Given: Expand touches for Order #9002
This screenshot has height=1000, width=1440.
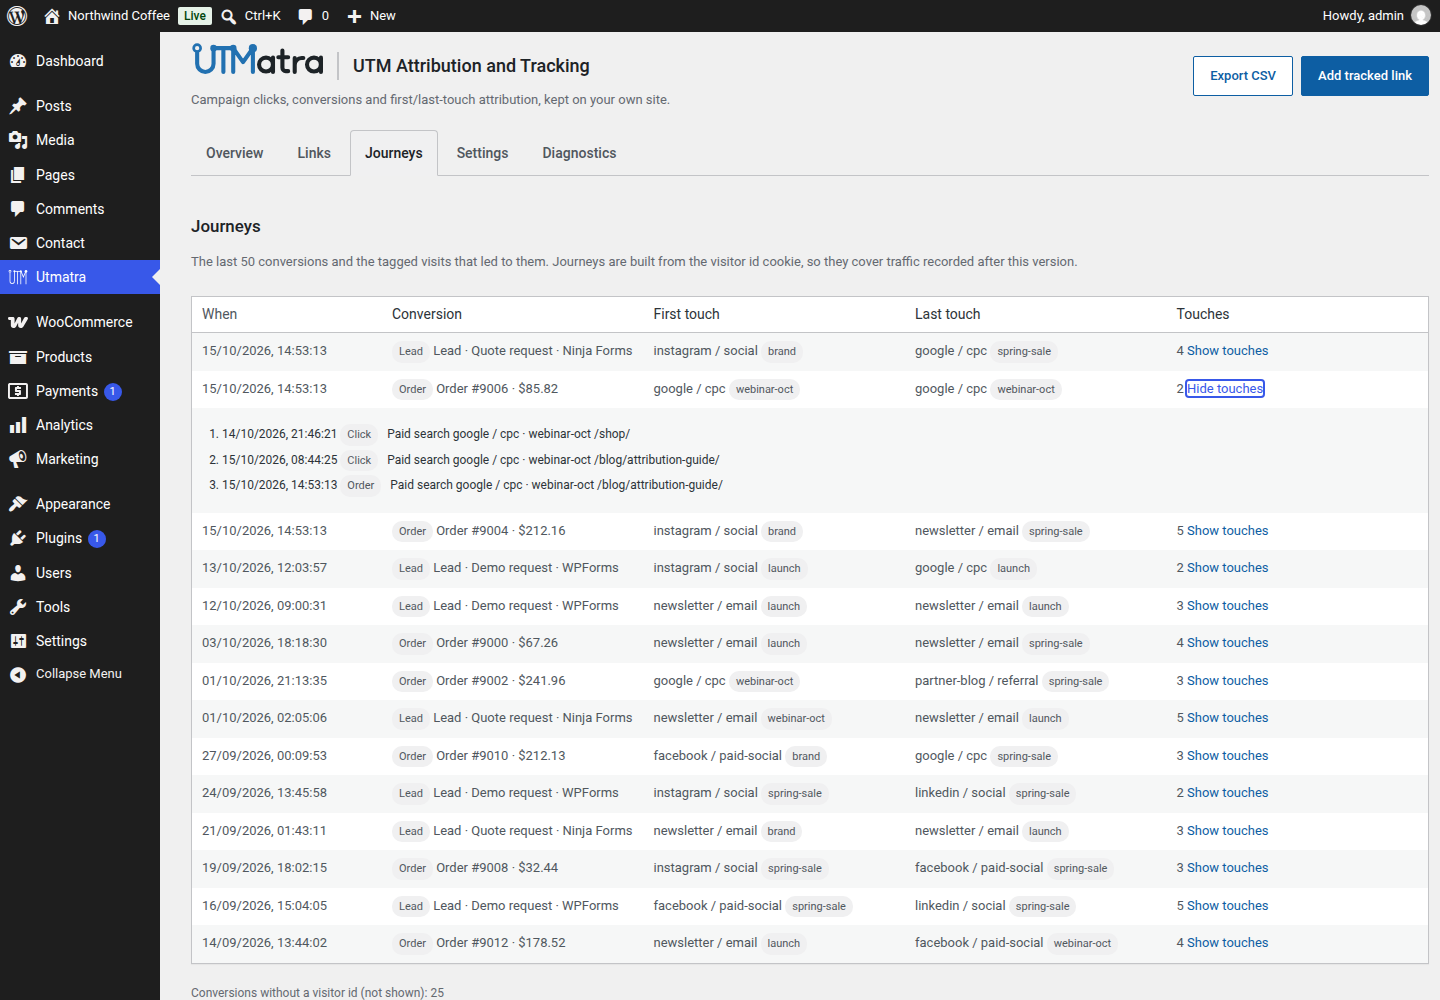Looking at the screenshot, I should (1227, 681).
